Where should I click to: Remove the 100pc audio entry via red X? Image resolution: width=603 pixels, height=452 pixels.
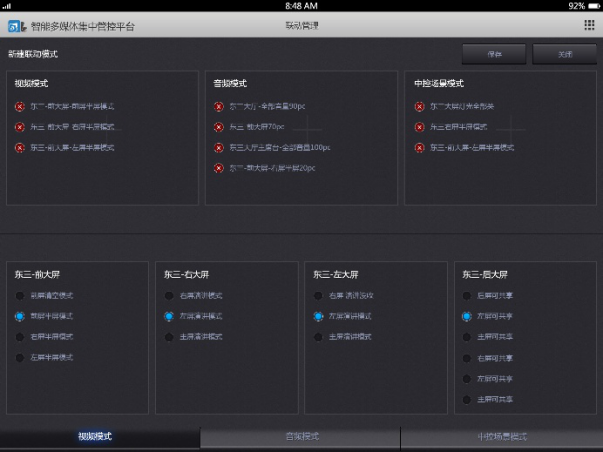(218, 147)
